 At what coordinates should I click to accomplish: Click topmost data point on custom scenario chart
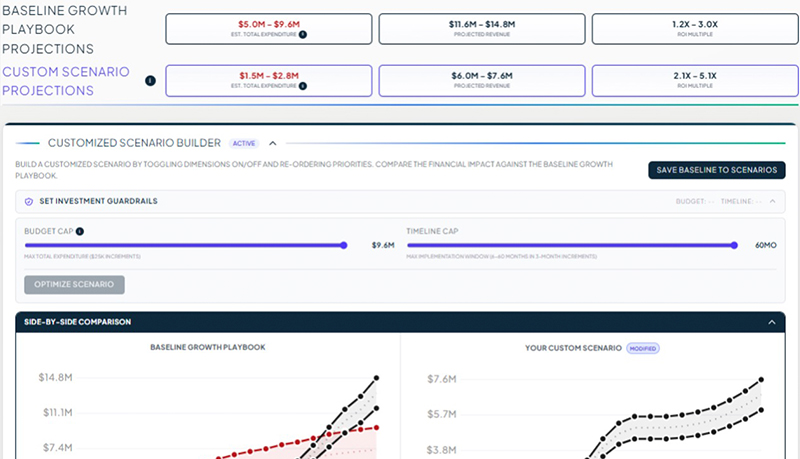point(761,379)
